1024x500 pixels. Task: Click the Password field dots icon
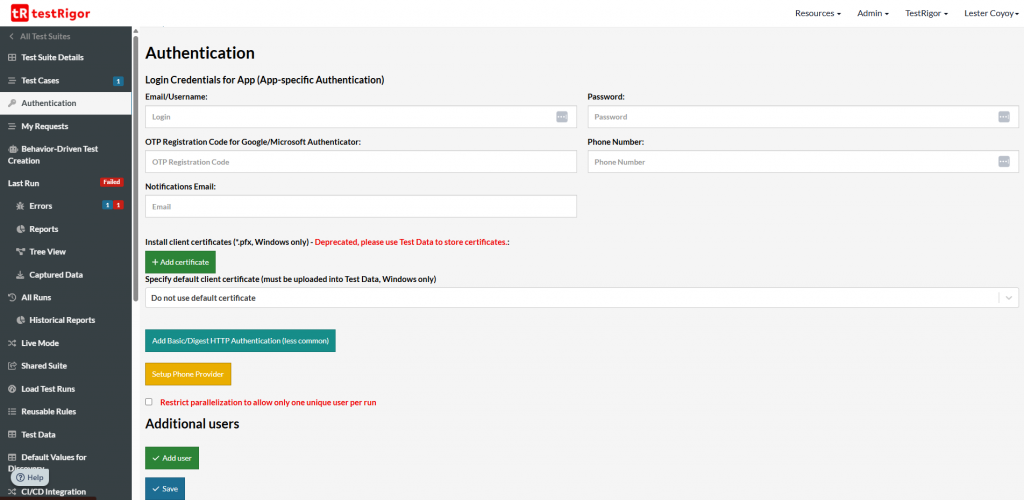[x=1004, y=116]
